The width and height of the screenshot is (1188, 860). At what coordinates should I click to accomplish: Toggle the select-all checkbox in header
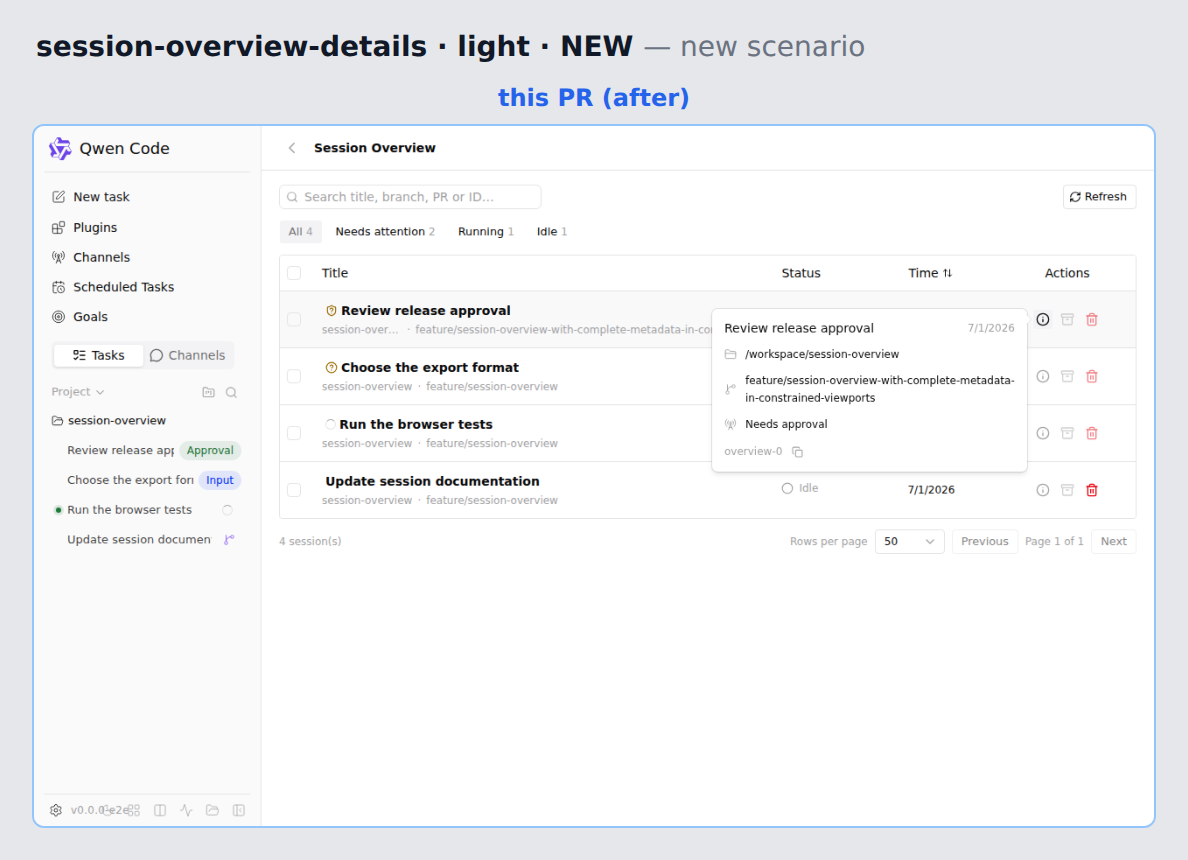pos(294,273)
